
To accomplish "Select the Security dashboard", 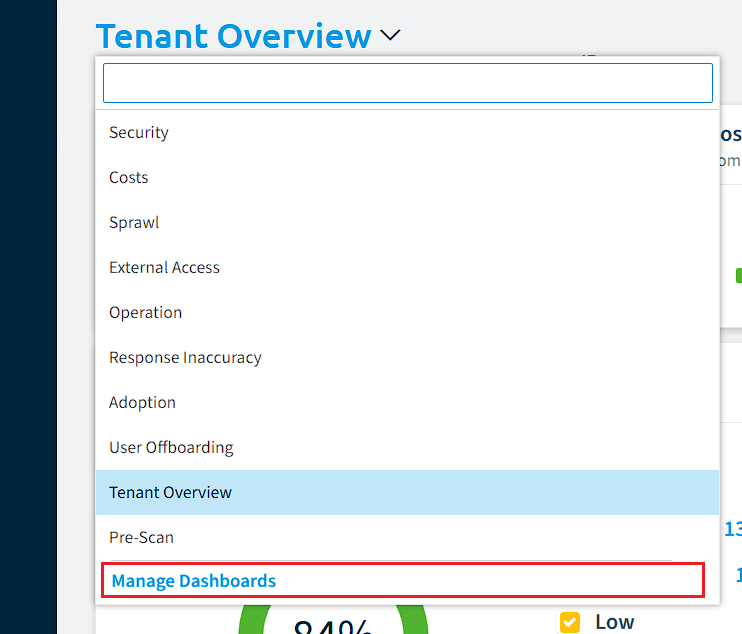I will (x=407, y=132).
